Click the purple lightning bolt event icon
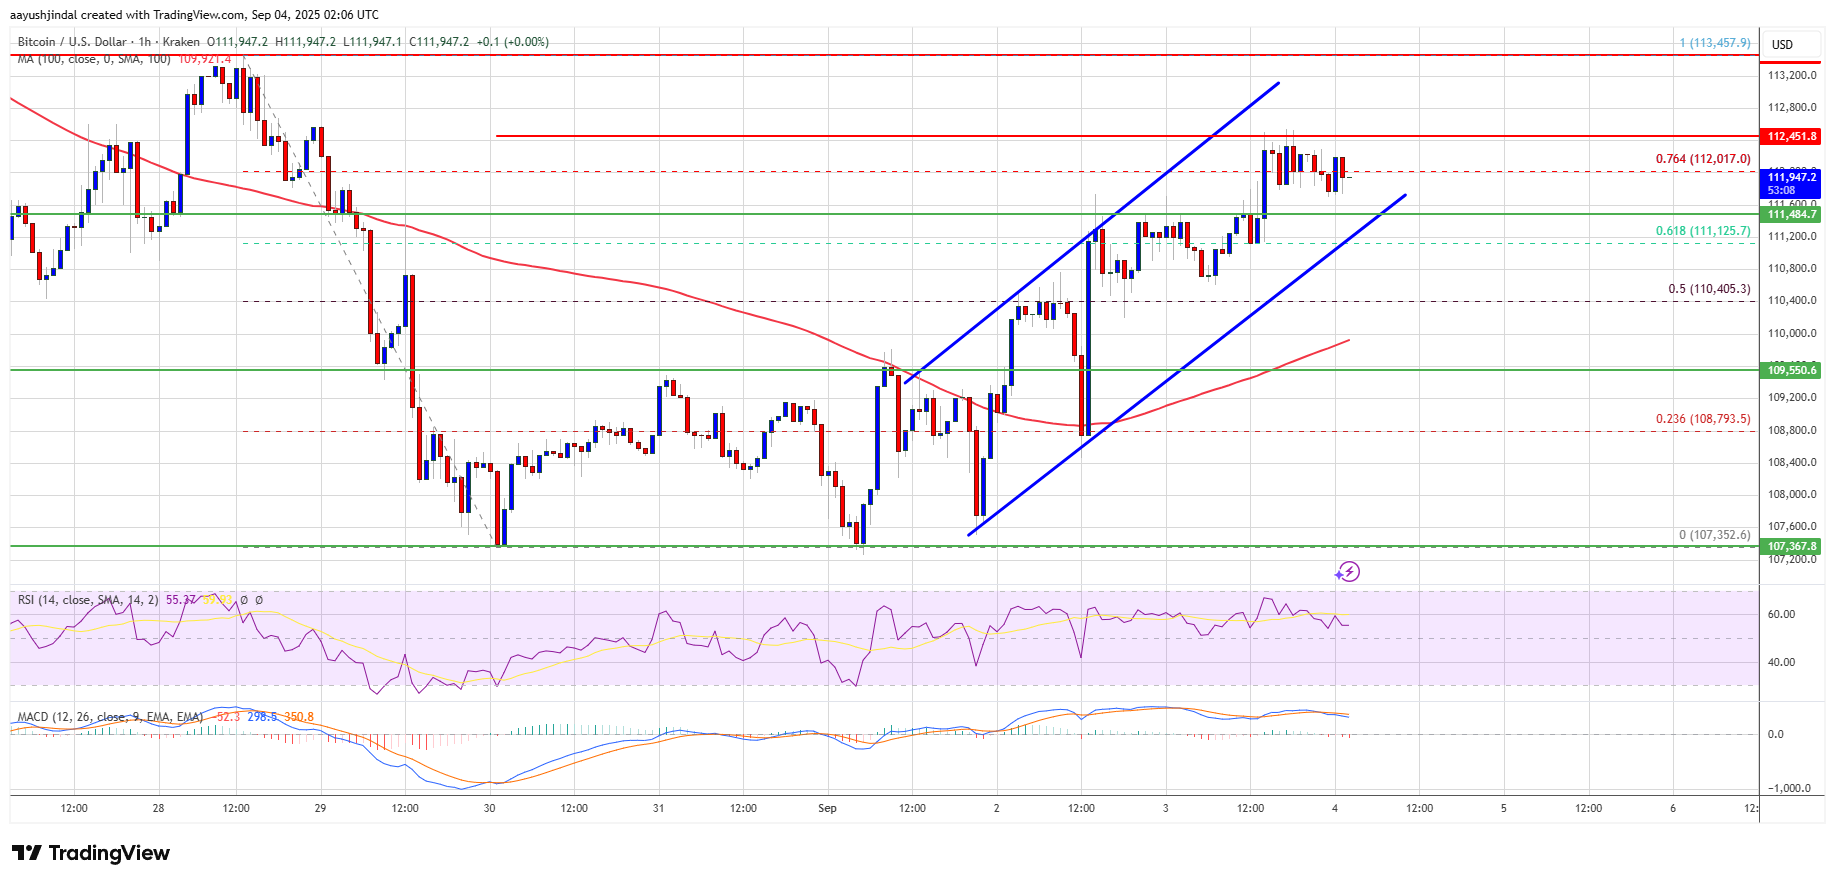The width and height of the screenshot is (1835, 883). [1348, 572]
